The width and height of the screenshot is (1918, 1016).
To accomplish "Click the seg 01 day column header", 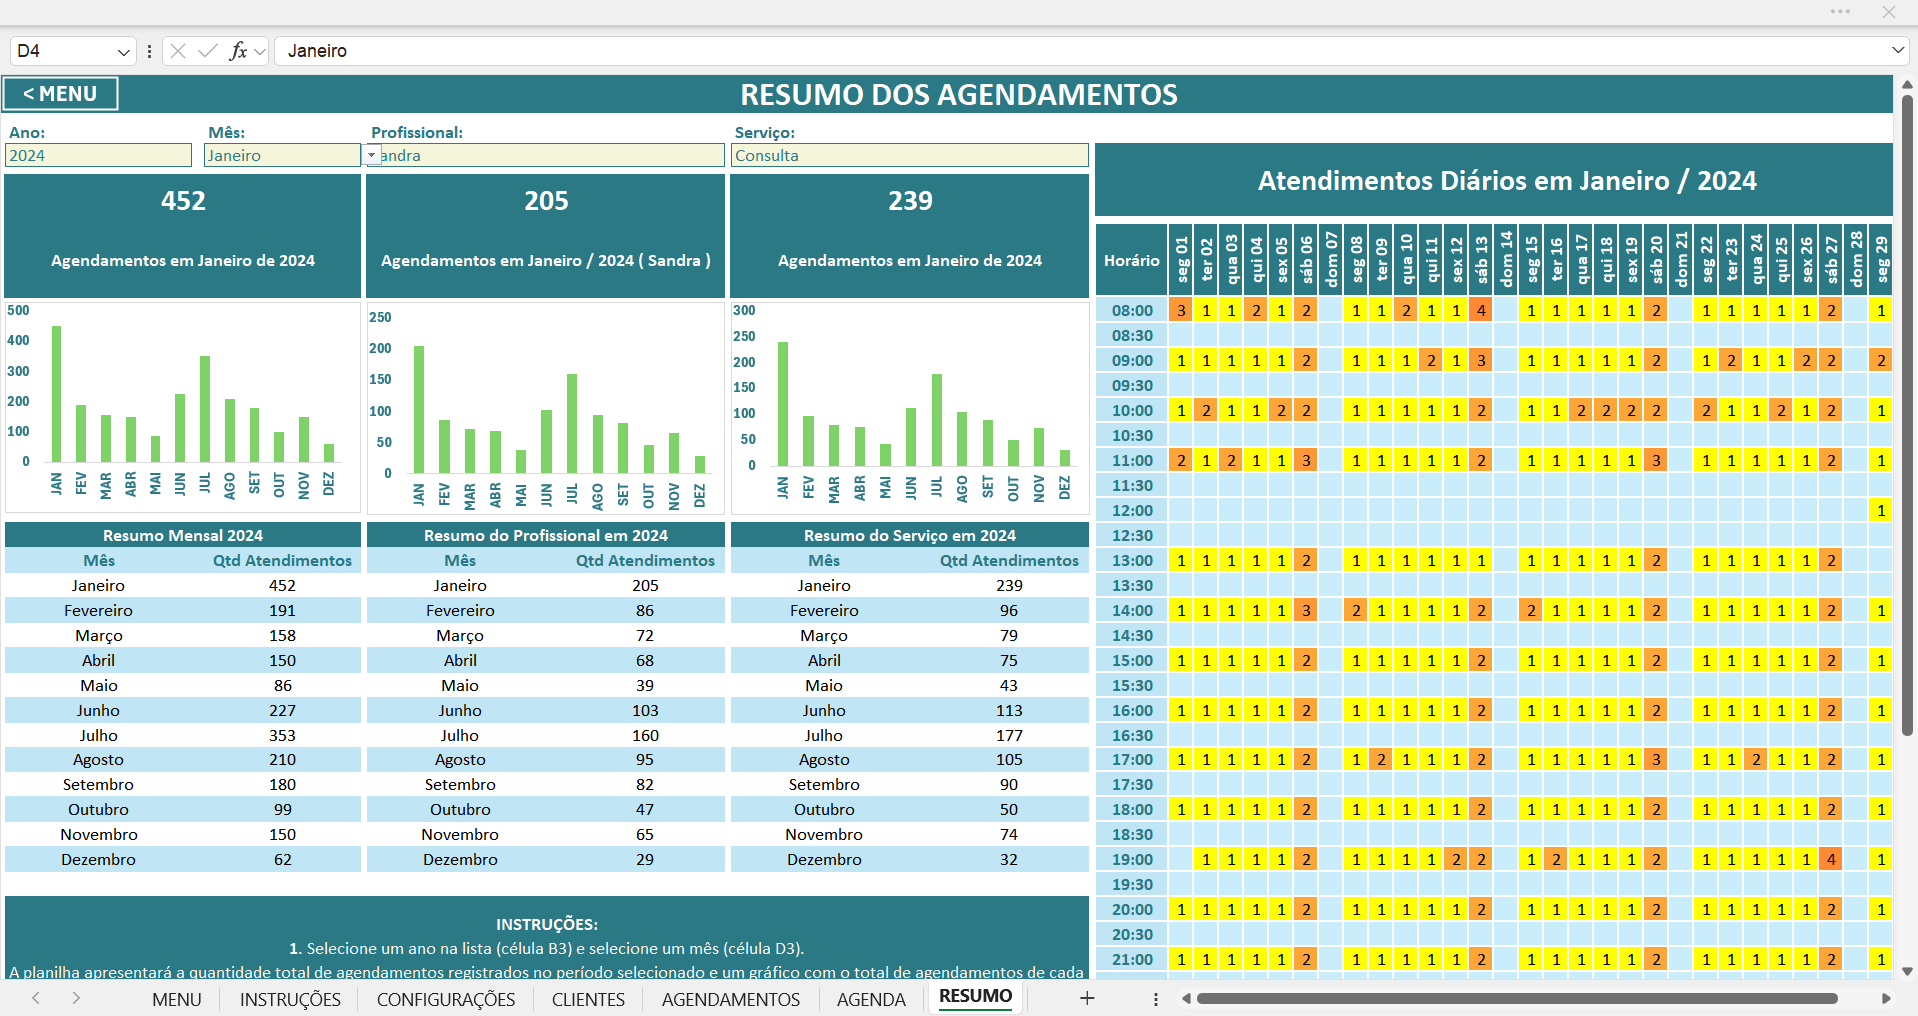I will tap(1182, 260).
